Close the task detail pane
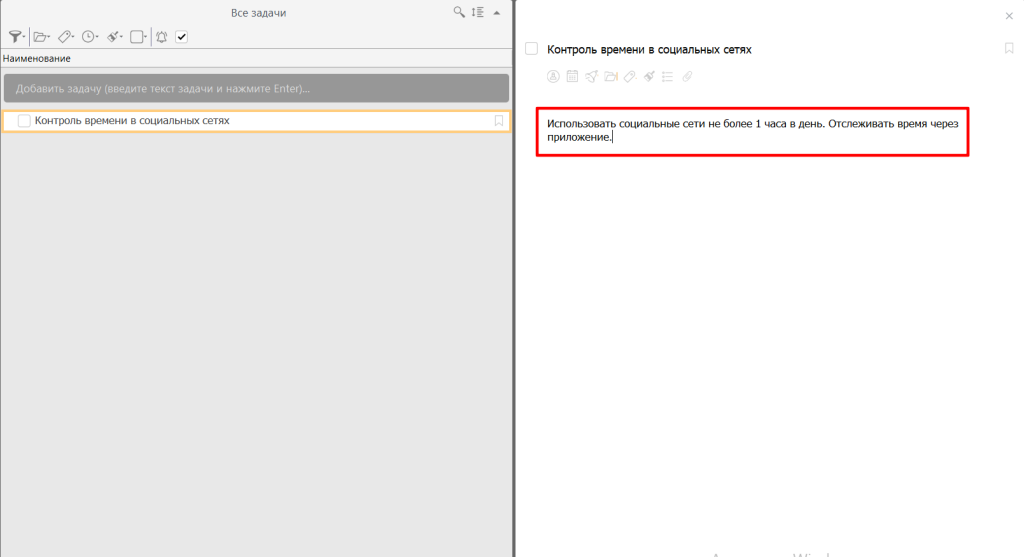 click(x=1009, y=16)
